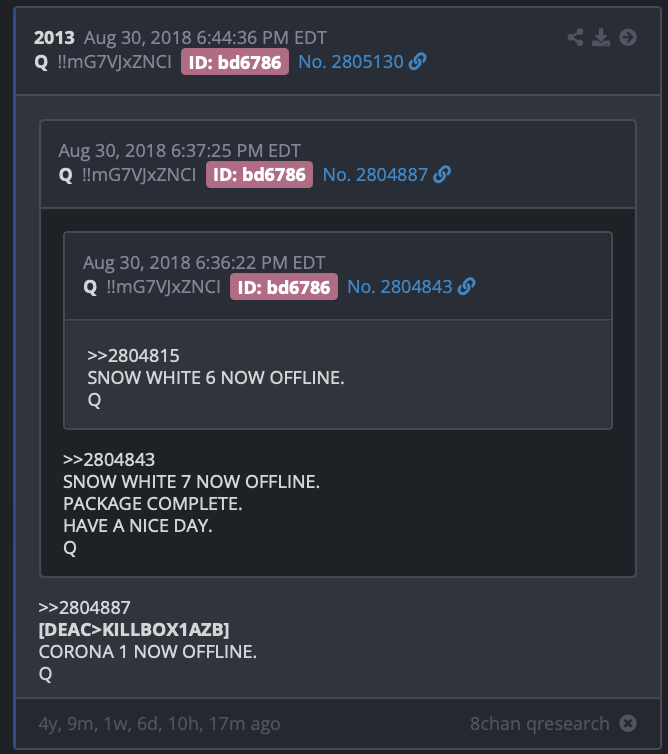Open post No. 2804843 link
This screenshot has height=754, width=668.
tap(400, 287)
